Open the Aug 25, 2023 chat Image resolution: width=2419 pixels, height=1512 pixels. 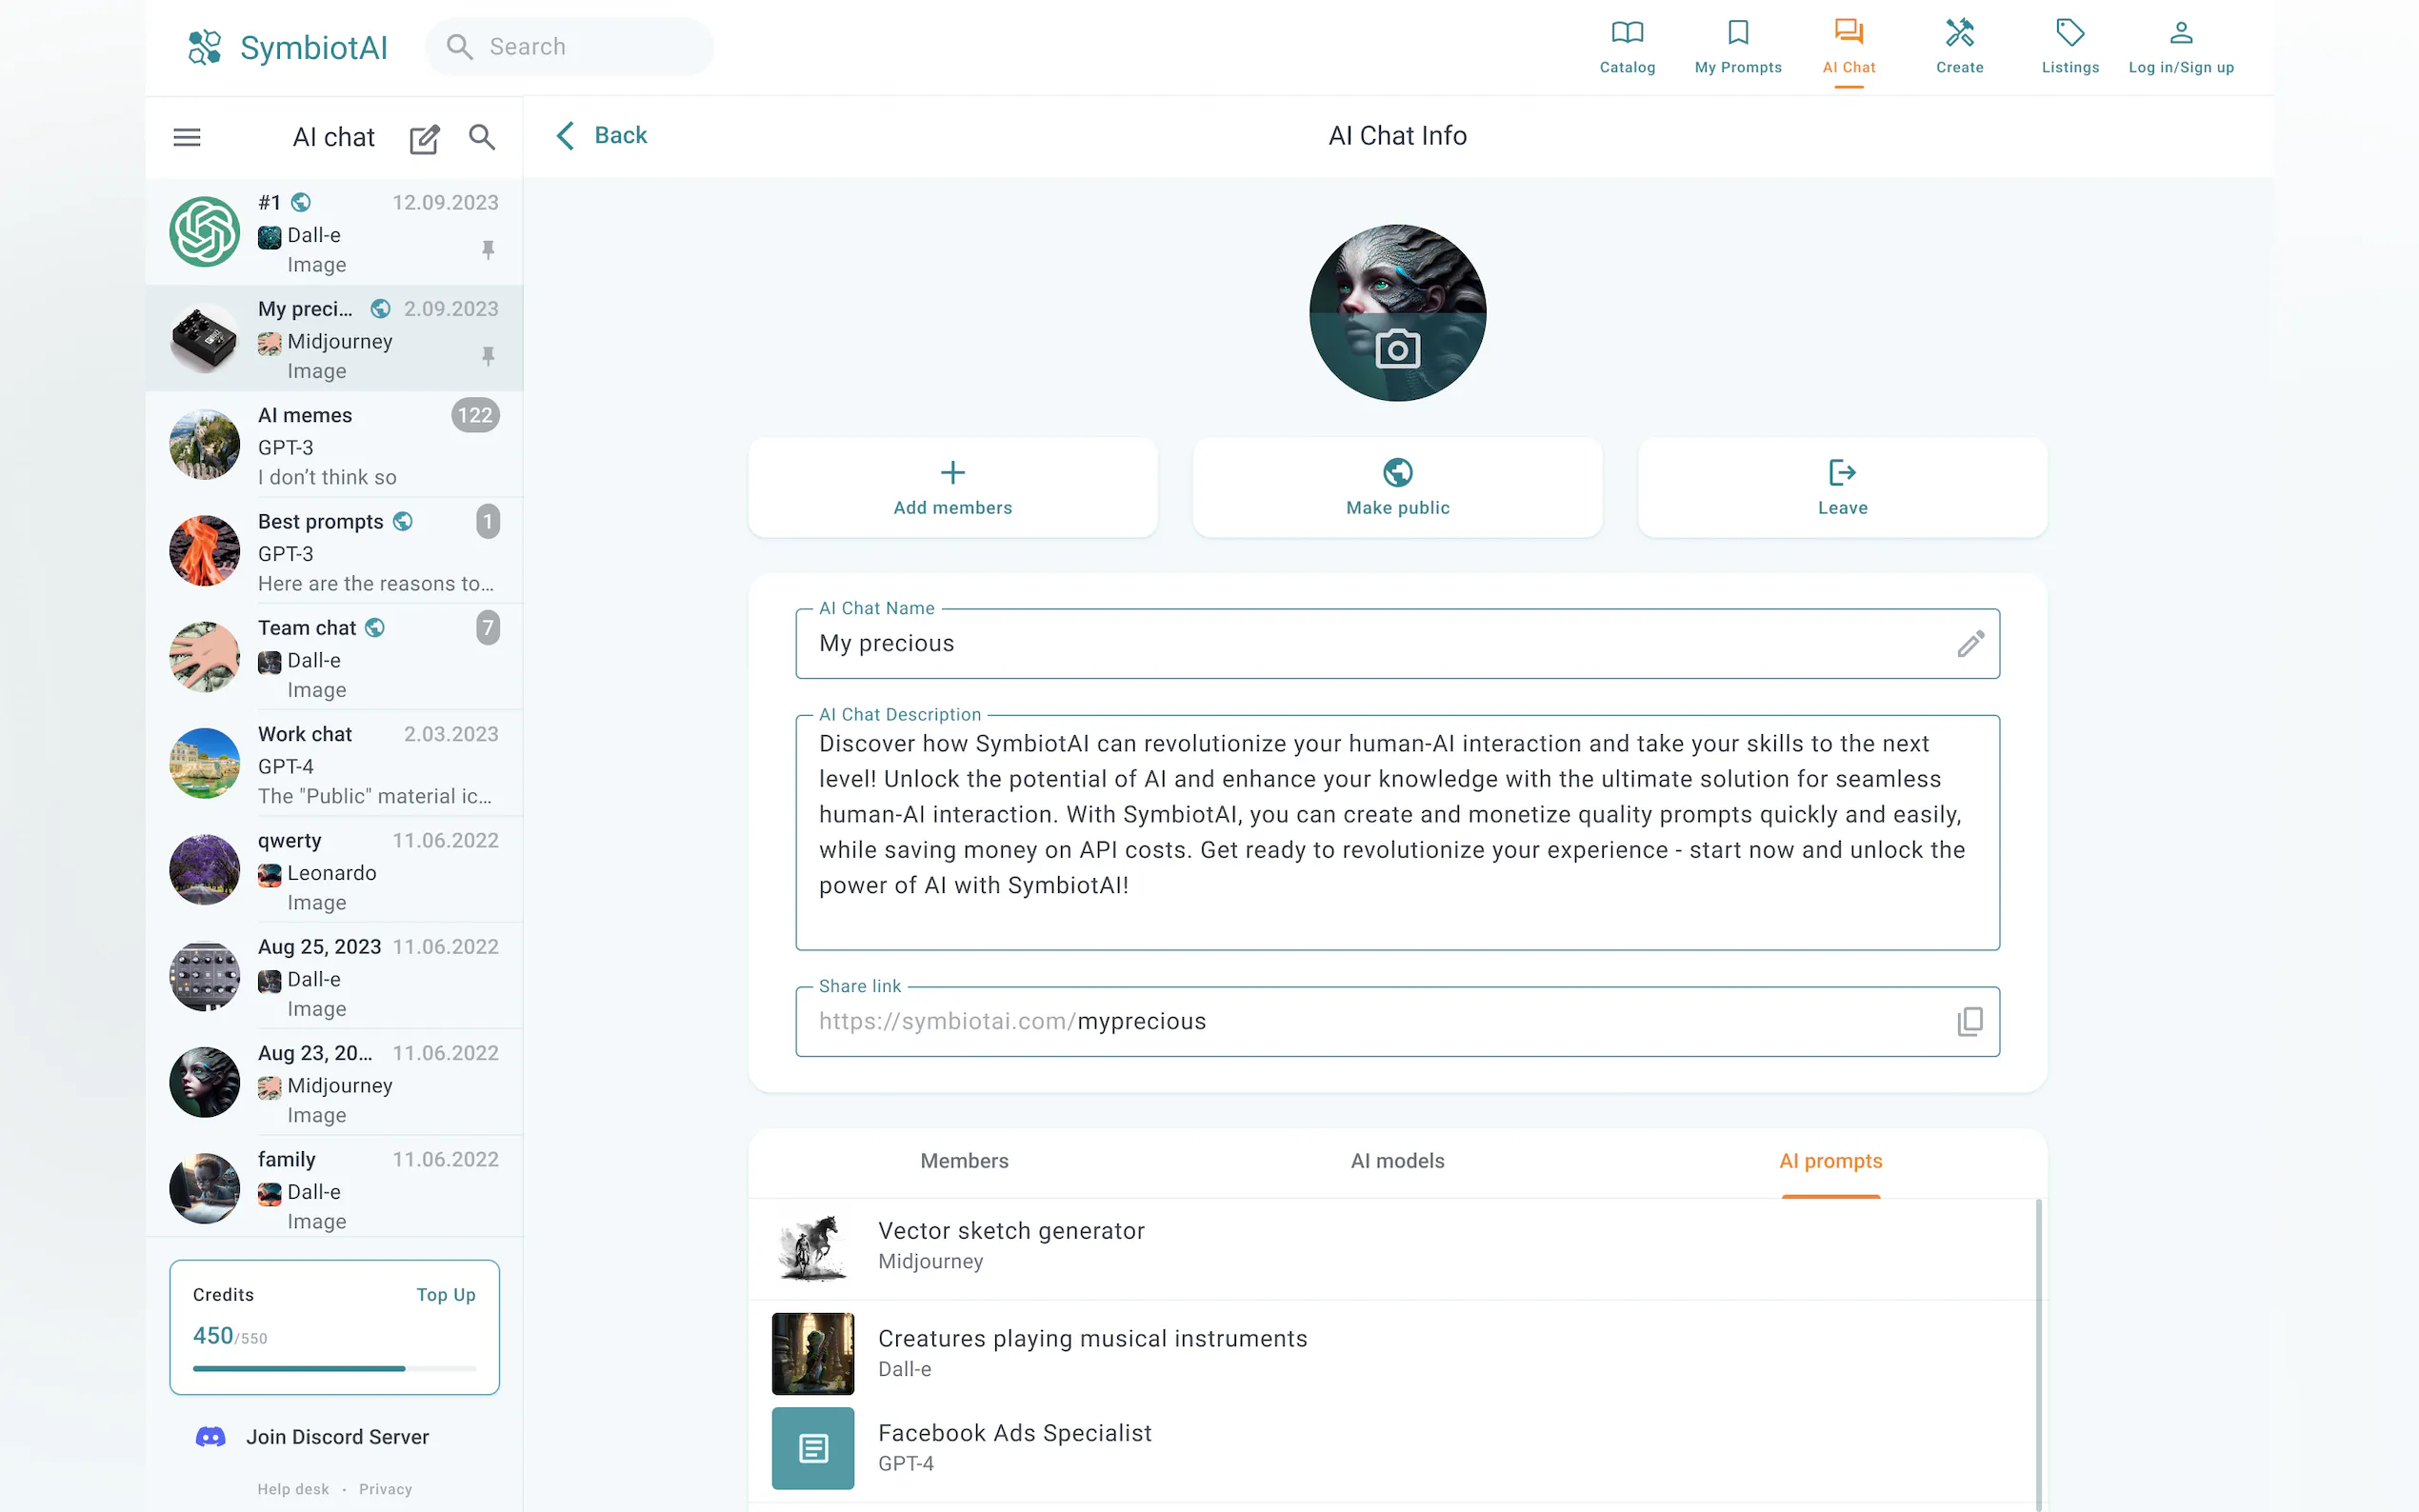[334, 977]
